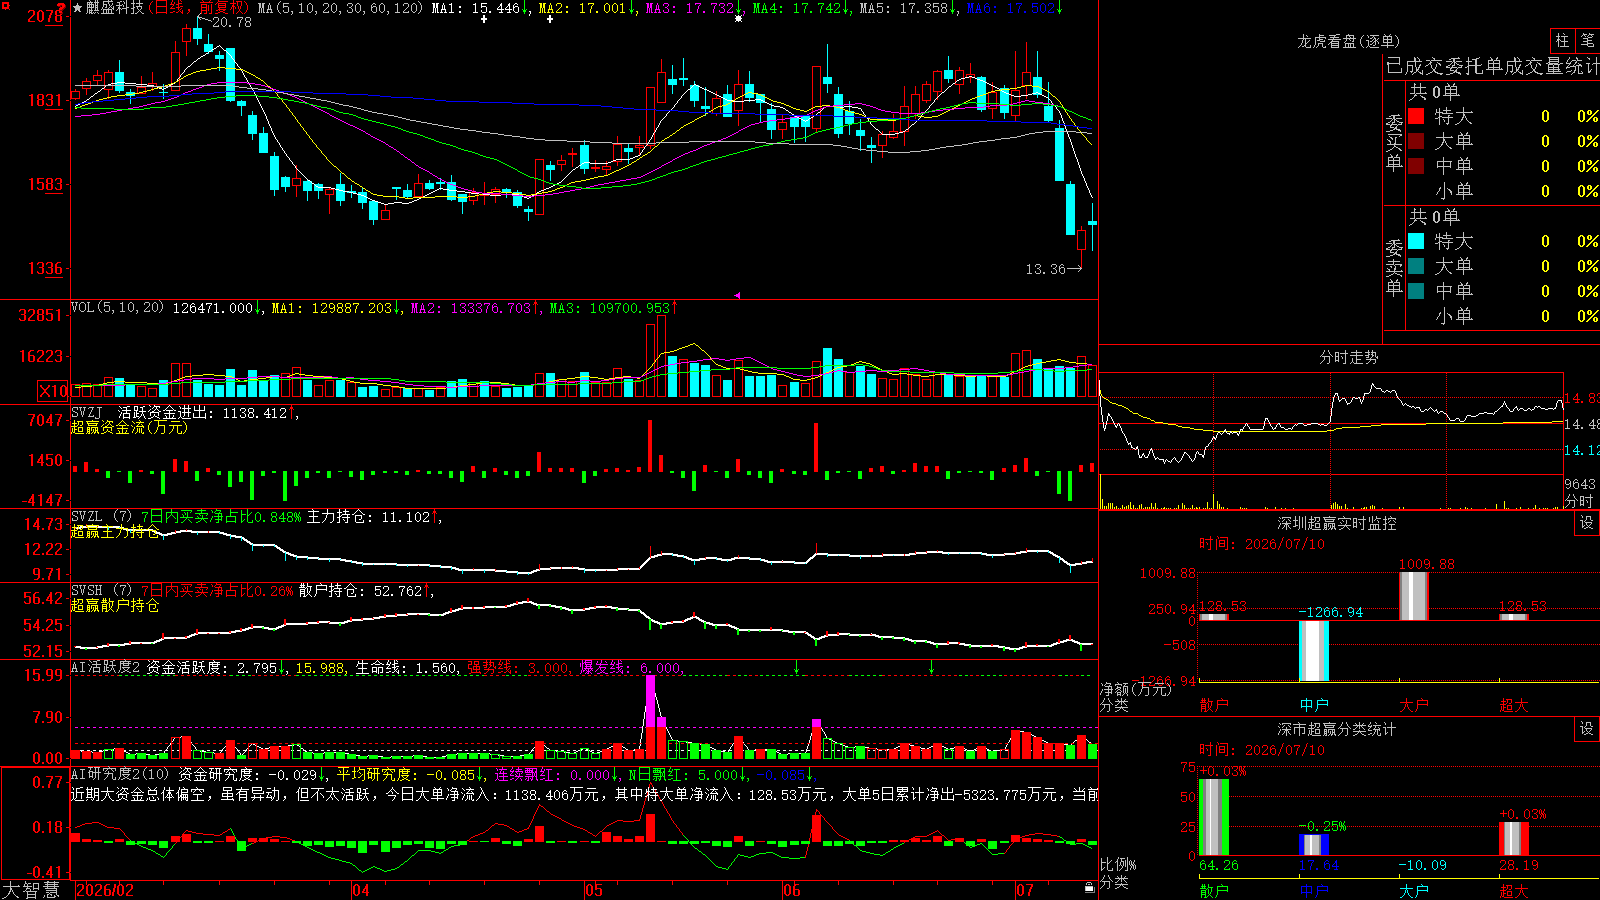Viewport: 1600px width, 900px height.
Task: Click the white cross marker under MA2
Action: [550, 19]
